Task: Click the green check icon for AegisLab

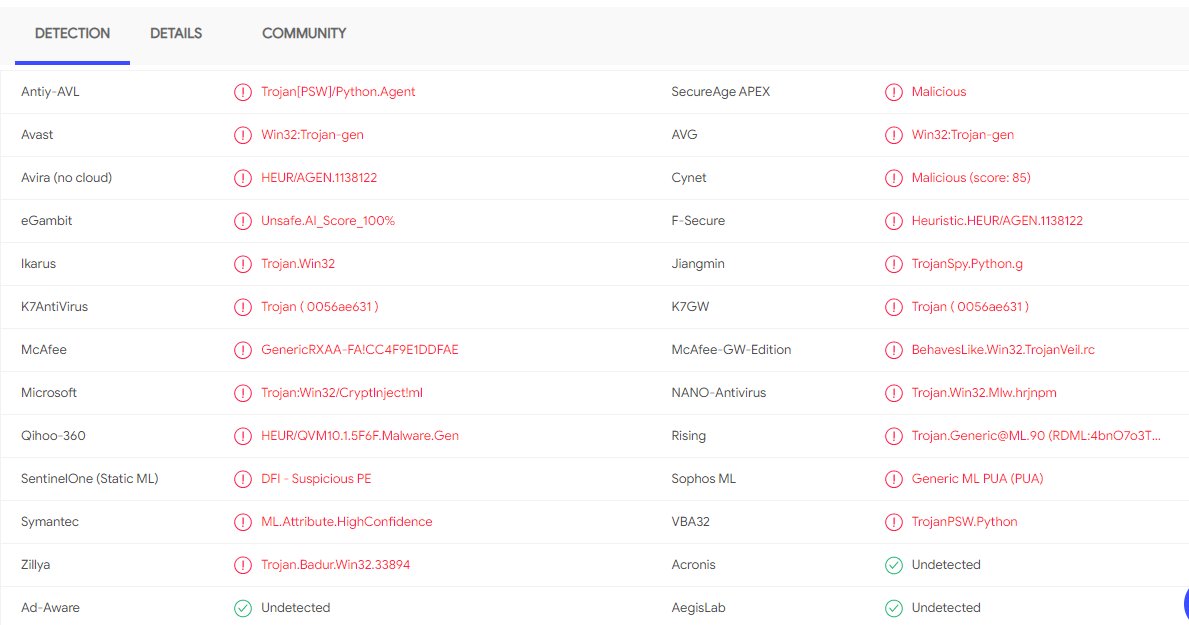Action: pyautogui.click(x=894, y=608)
